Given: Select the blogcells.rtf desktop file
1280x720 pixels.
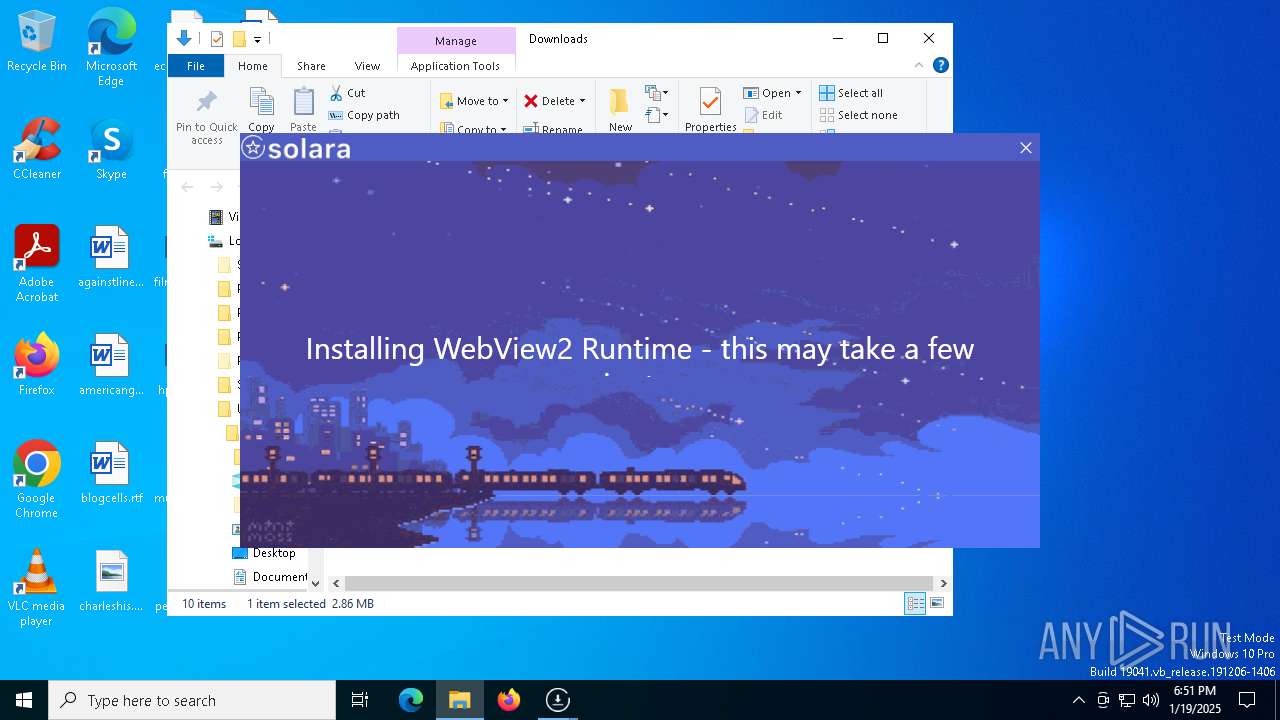Looking at the screenshot, I should pos(111,473).
